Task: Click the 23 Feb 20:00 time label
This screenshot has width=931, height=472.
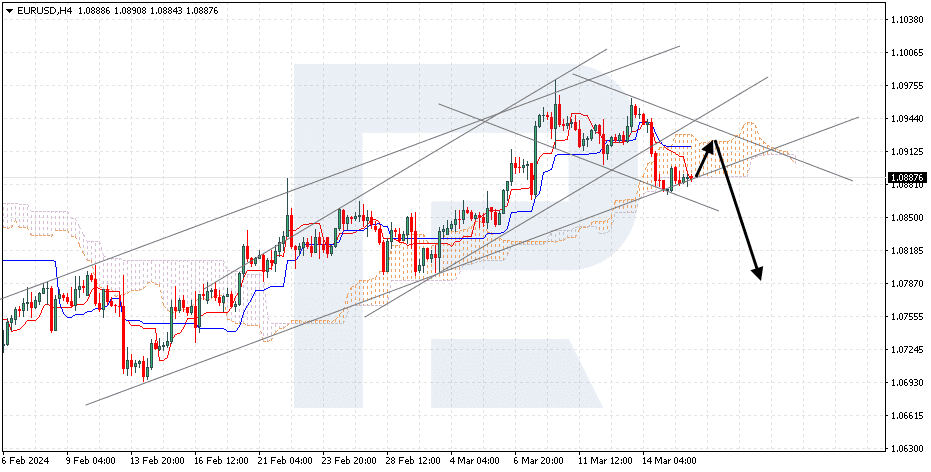Action: (349, 461)
